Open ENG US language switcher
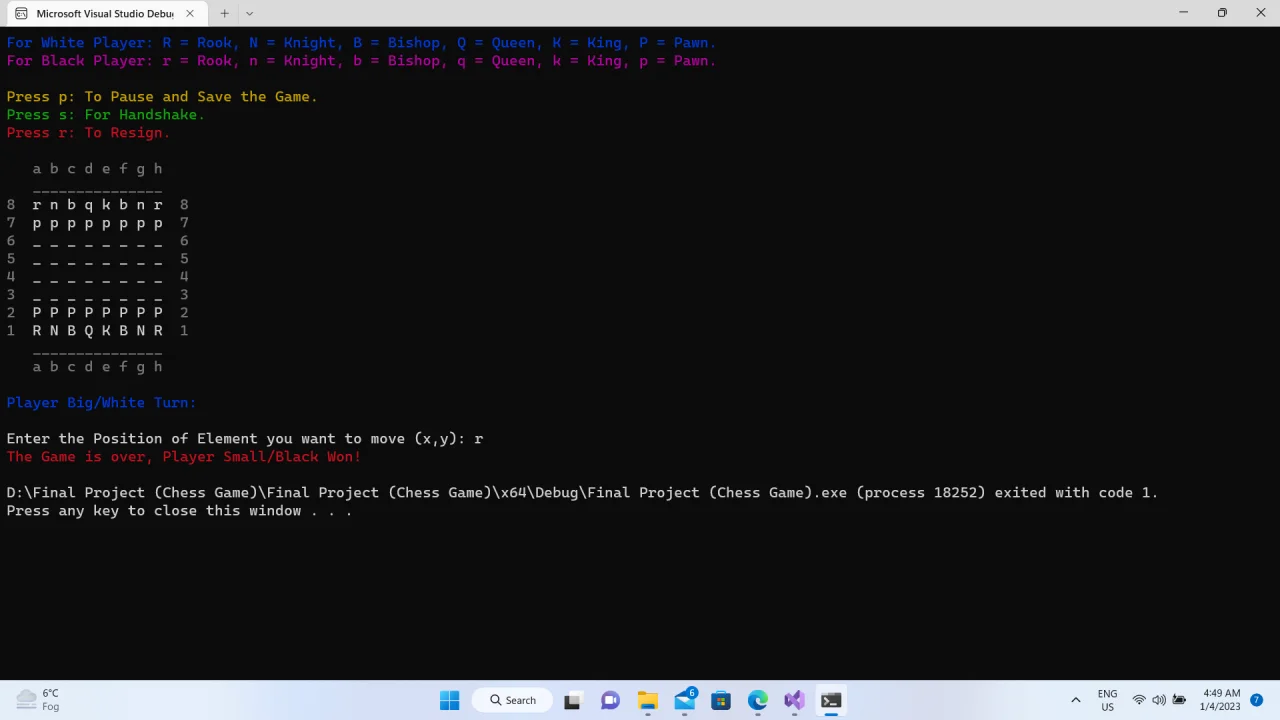 [x=1107, y=700]
